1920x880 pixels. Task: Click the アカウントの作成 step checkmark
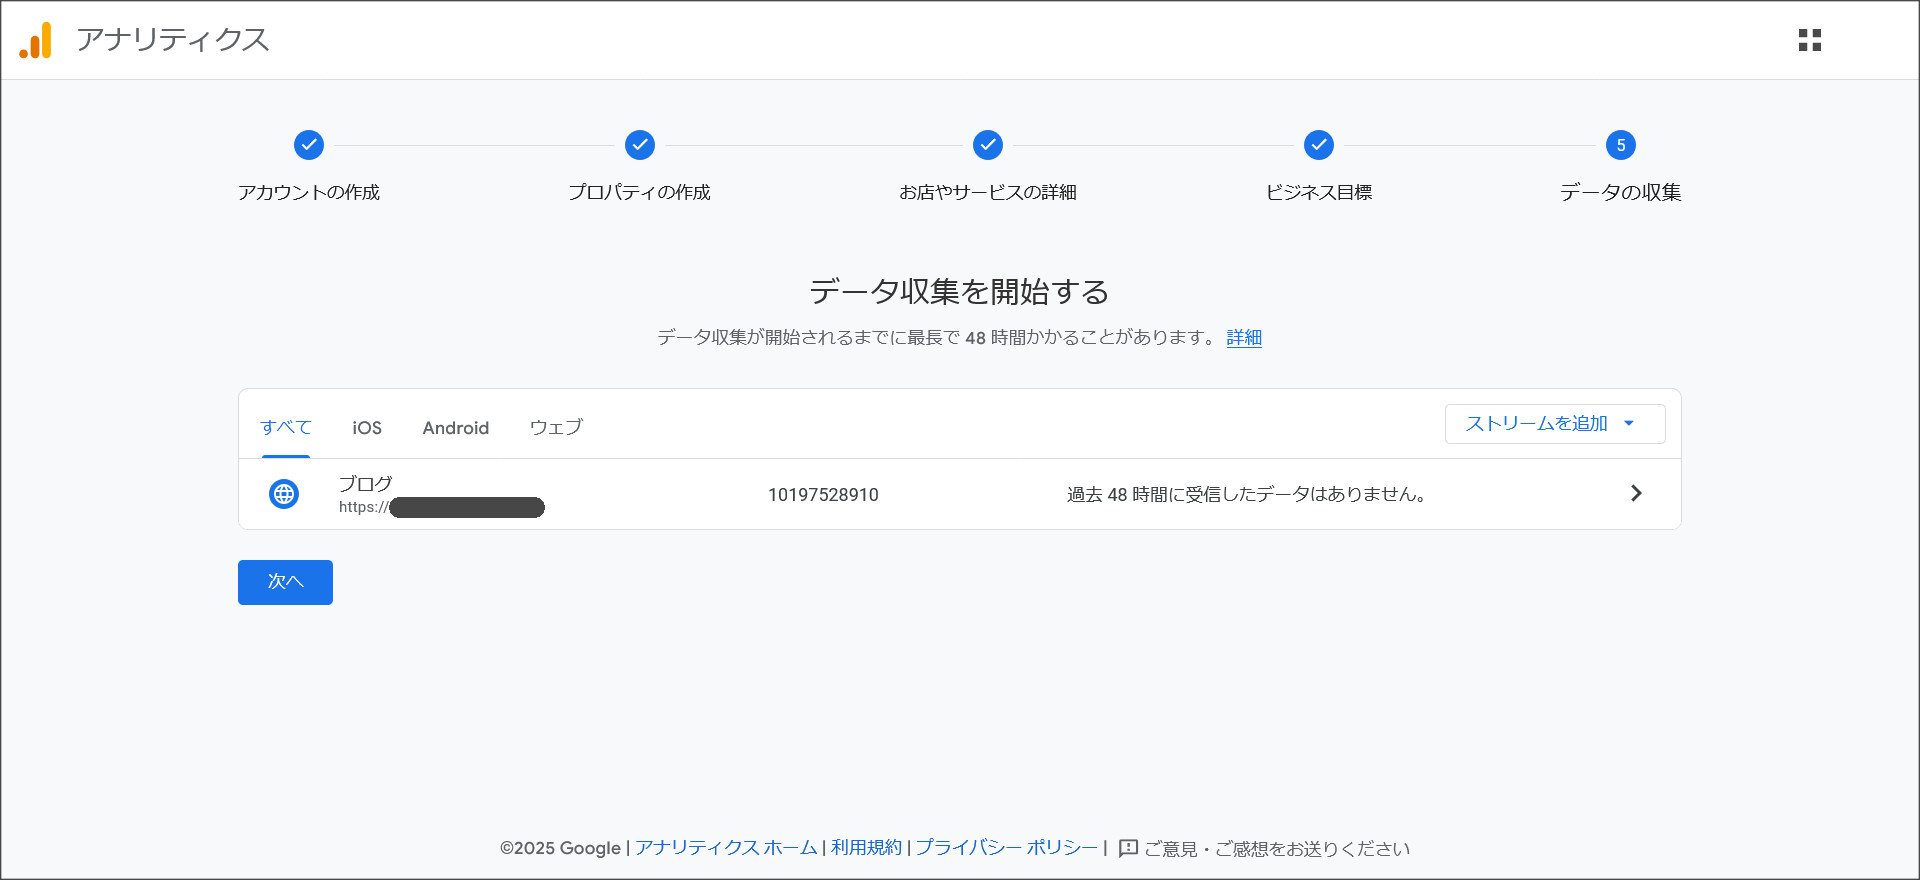pyautogui.click(x=309, y=145)
